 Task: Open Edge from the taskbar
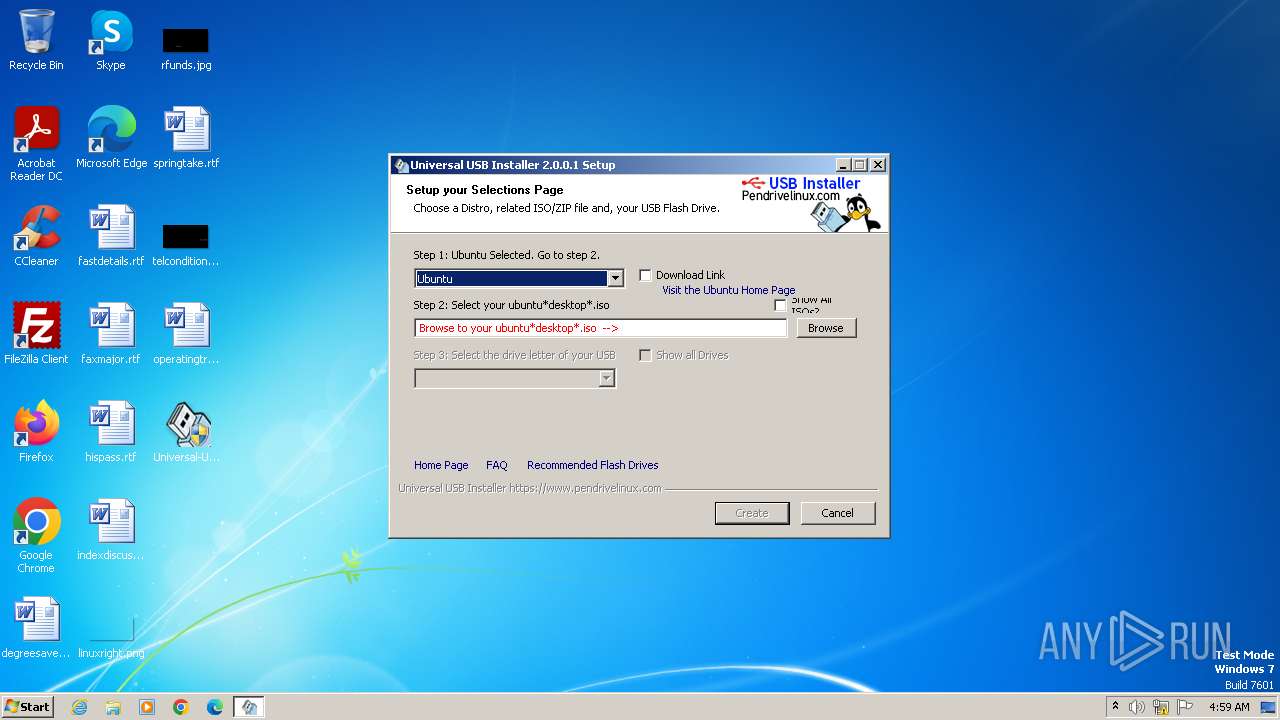(x=215, y=707)
